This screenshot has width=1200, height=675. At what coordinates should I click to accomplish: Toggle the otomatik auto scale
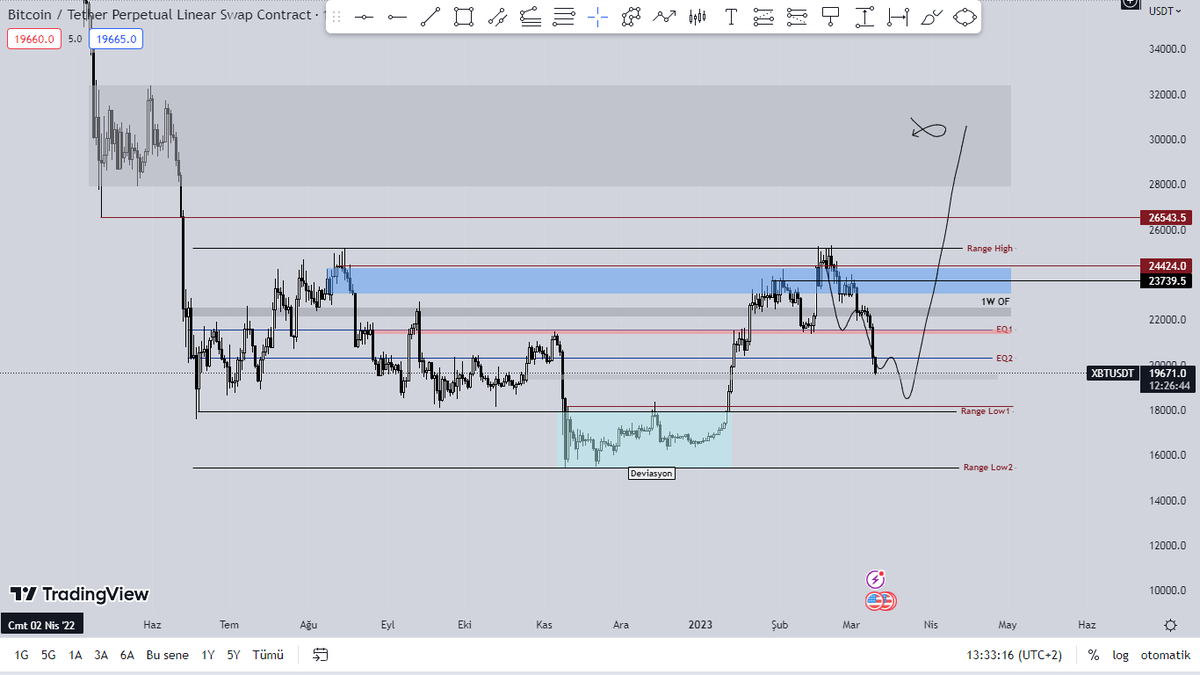pos(1165,655)
